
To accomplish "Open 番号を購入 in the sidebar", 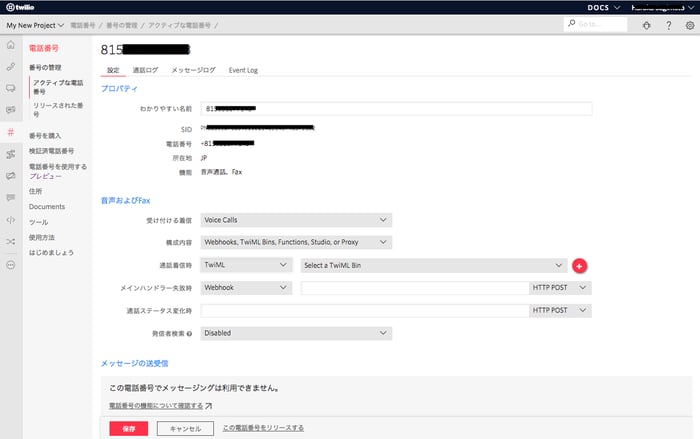I will pos(45,135).
